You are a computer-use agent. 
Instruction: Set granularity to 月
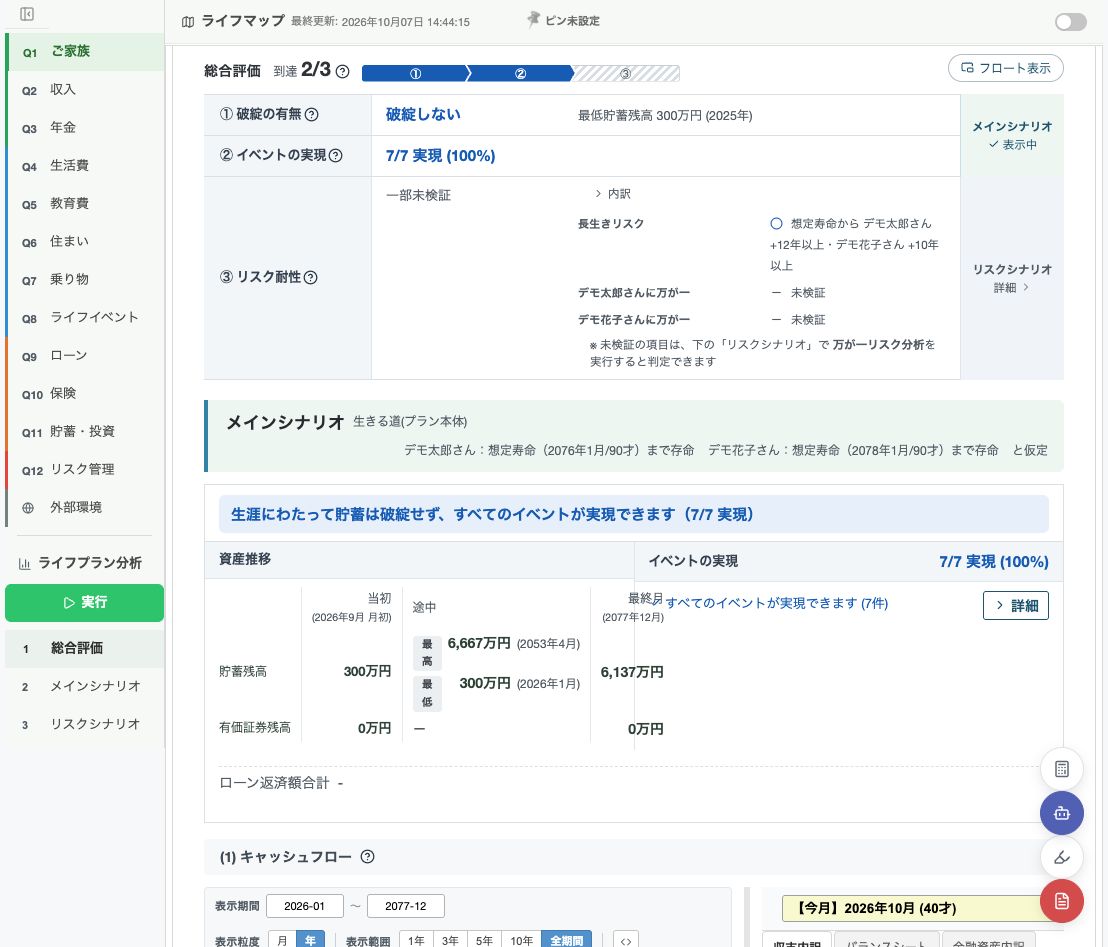(x=282, y=940)
